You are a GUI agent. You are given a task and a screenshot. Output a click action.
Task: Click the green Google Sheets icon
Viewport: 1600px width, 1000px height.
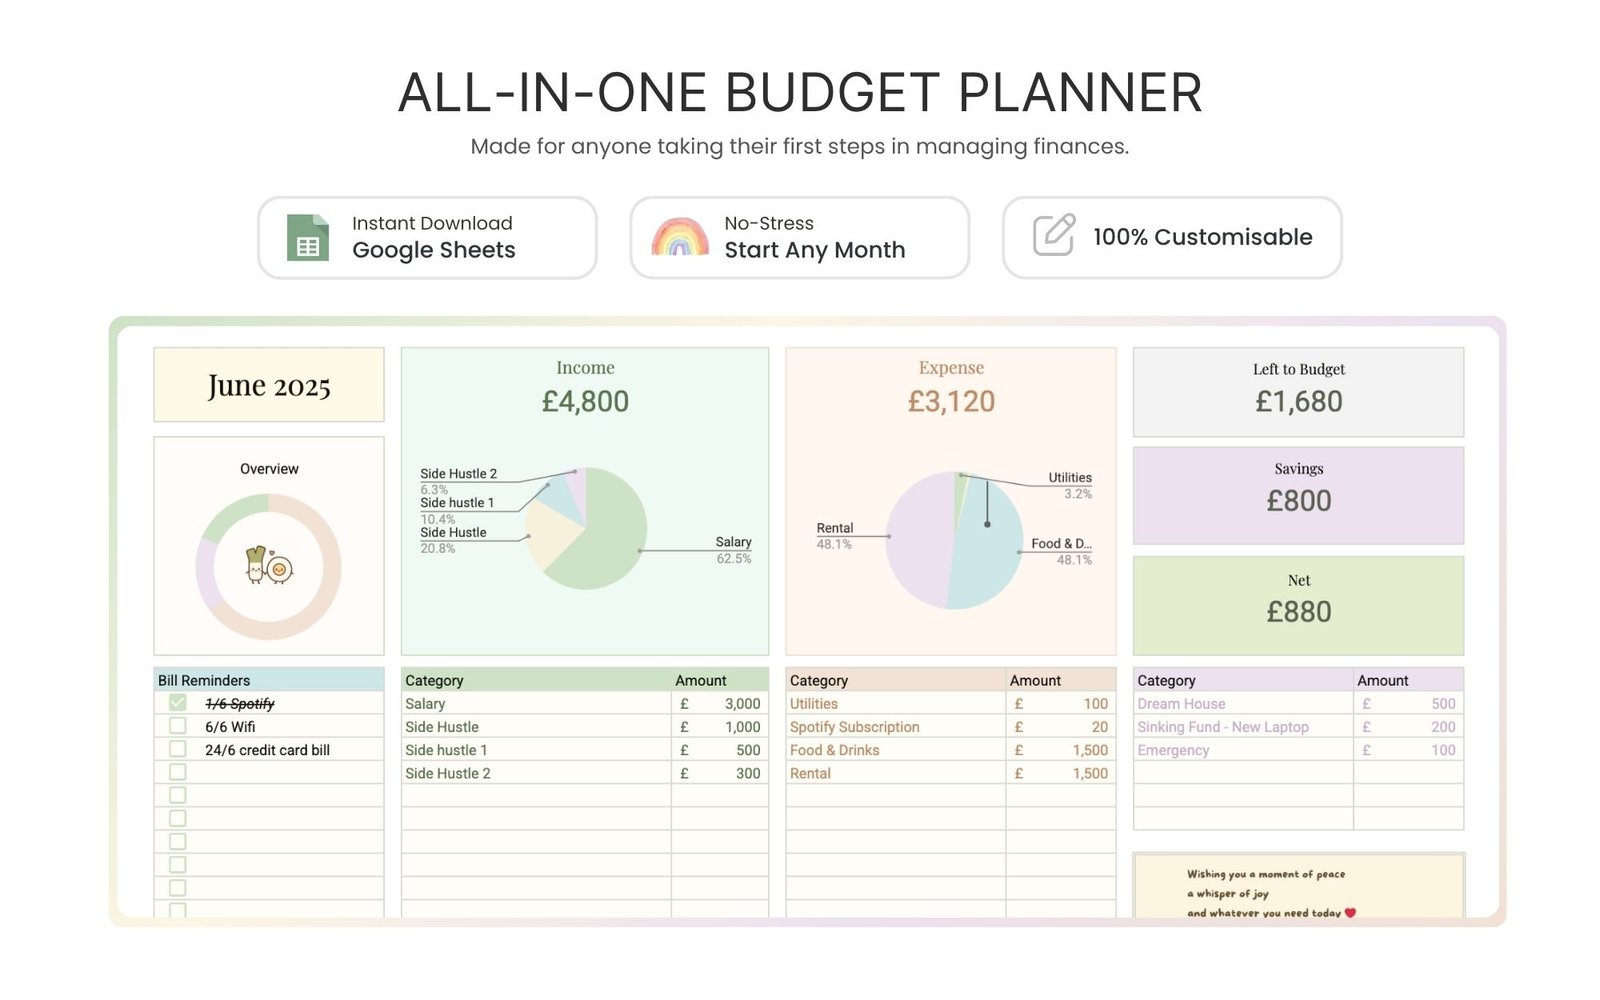pyautogui.click(x=307, y=238)
